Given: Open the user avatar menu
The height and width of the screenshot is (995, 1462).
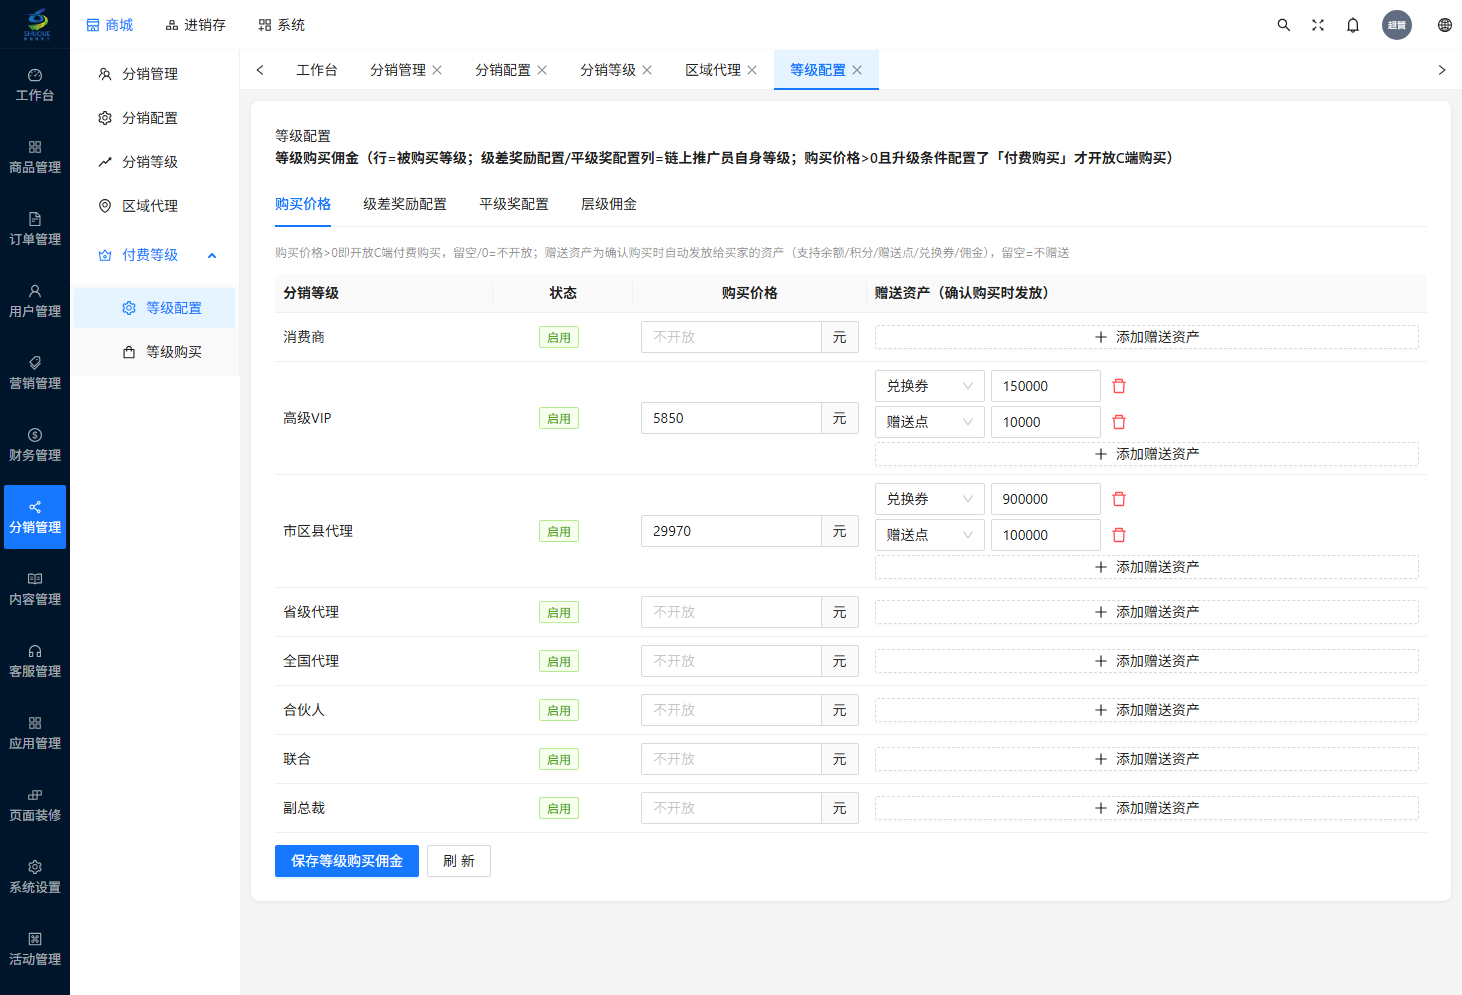Looking at the screenshot, I should (1397, 25).
